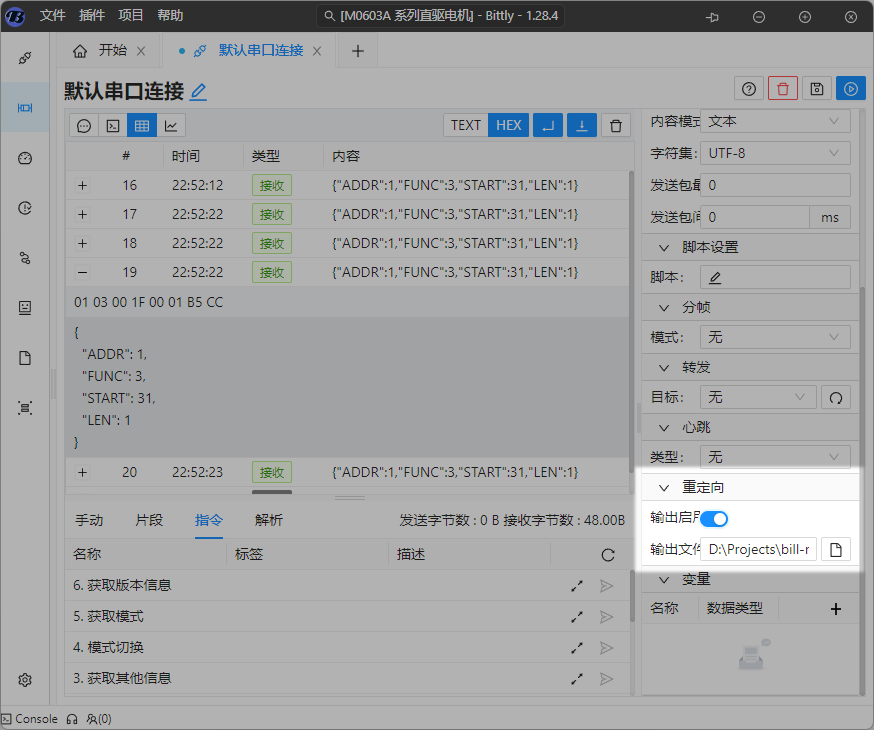This screenshot has width=874, height=730.
Task: Toggle TEXT display mode
Action: click(x=465, y=125)
